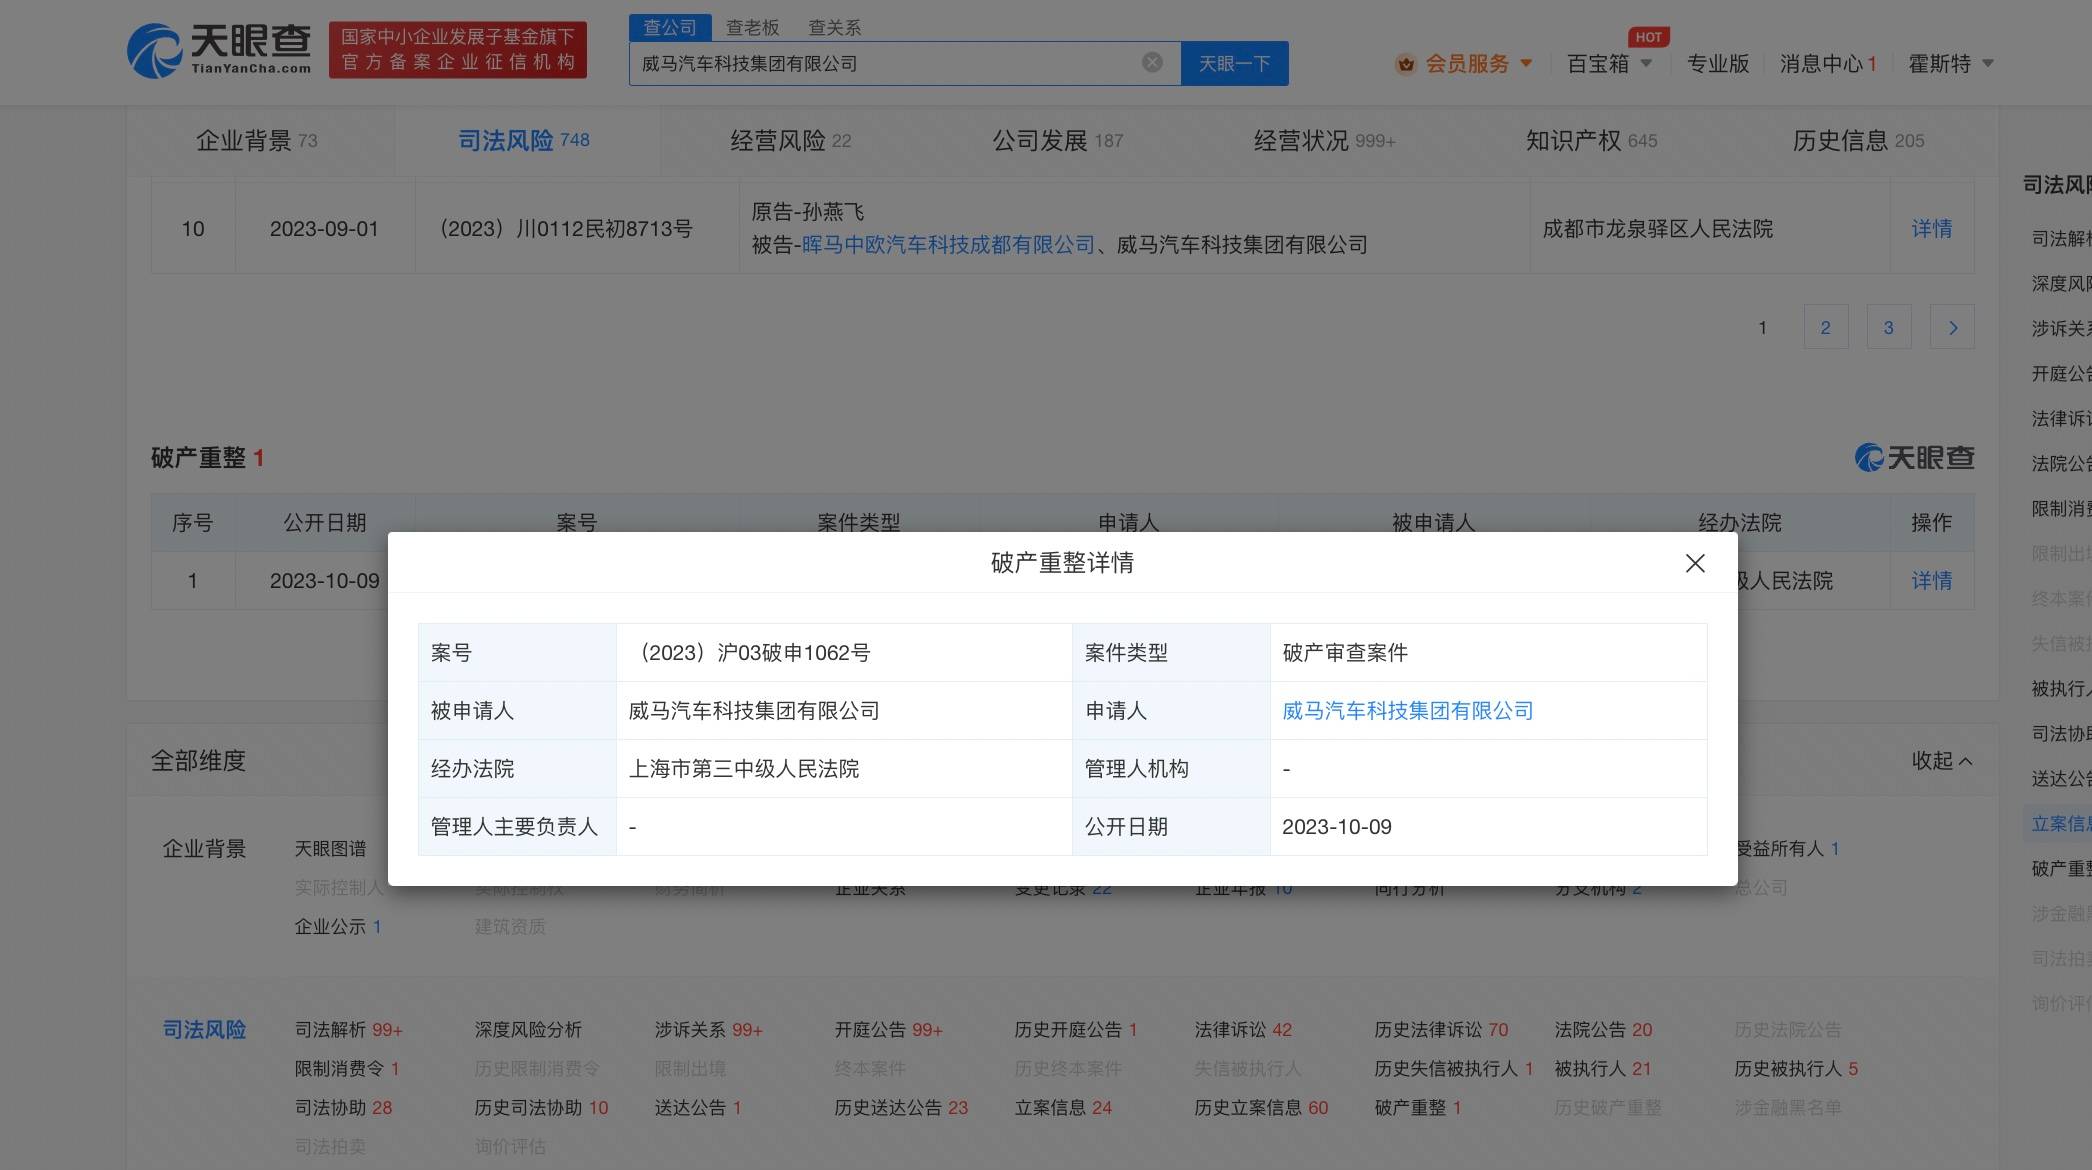Open 涉诉关系 99+

tap(708, 1030)
